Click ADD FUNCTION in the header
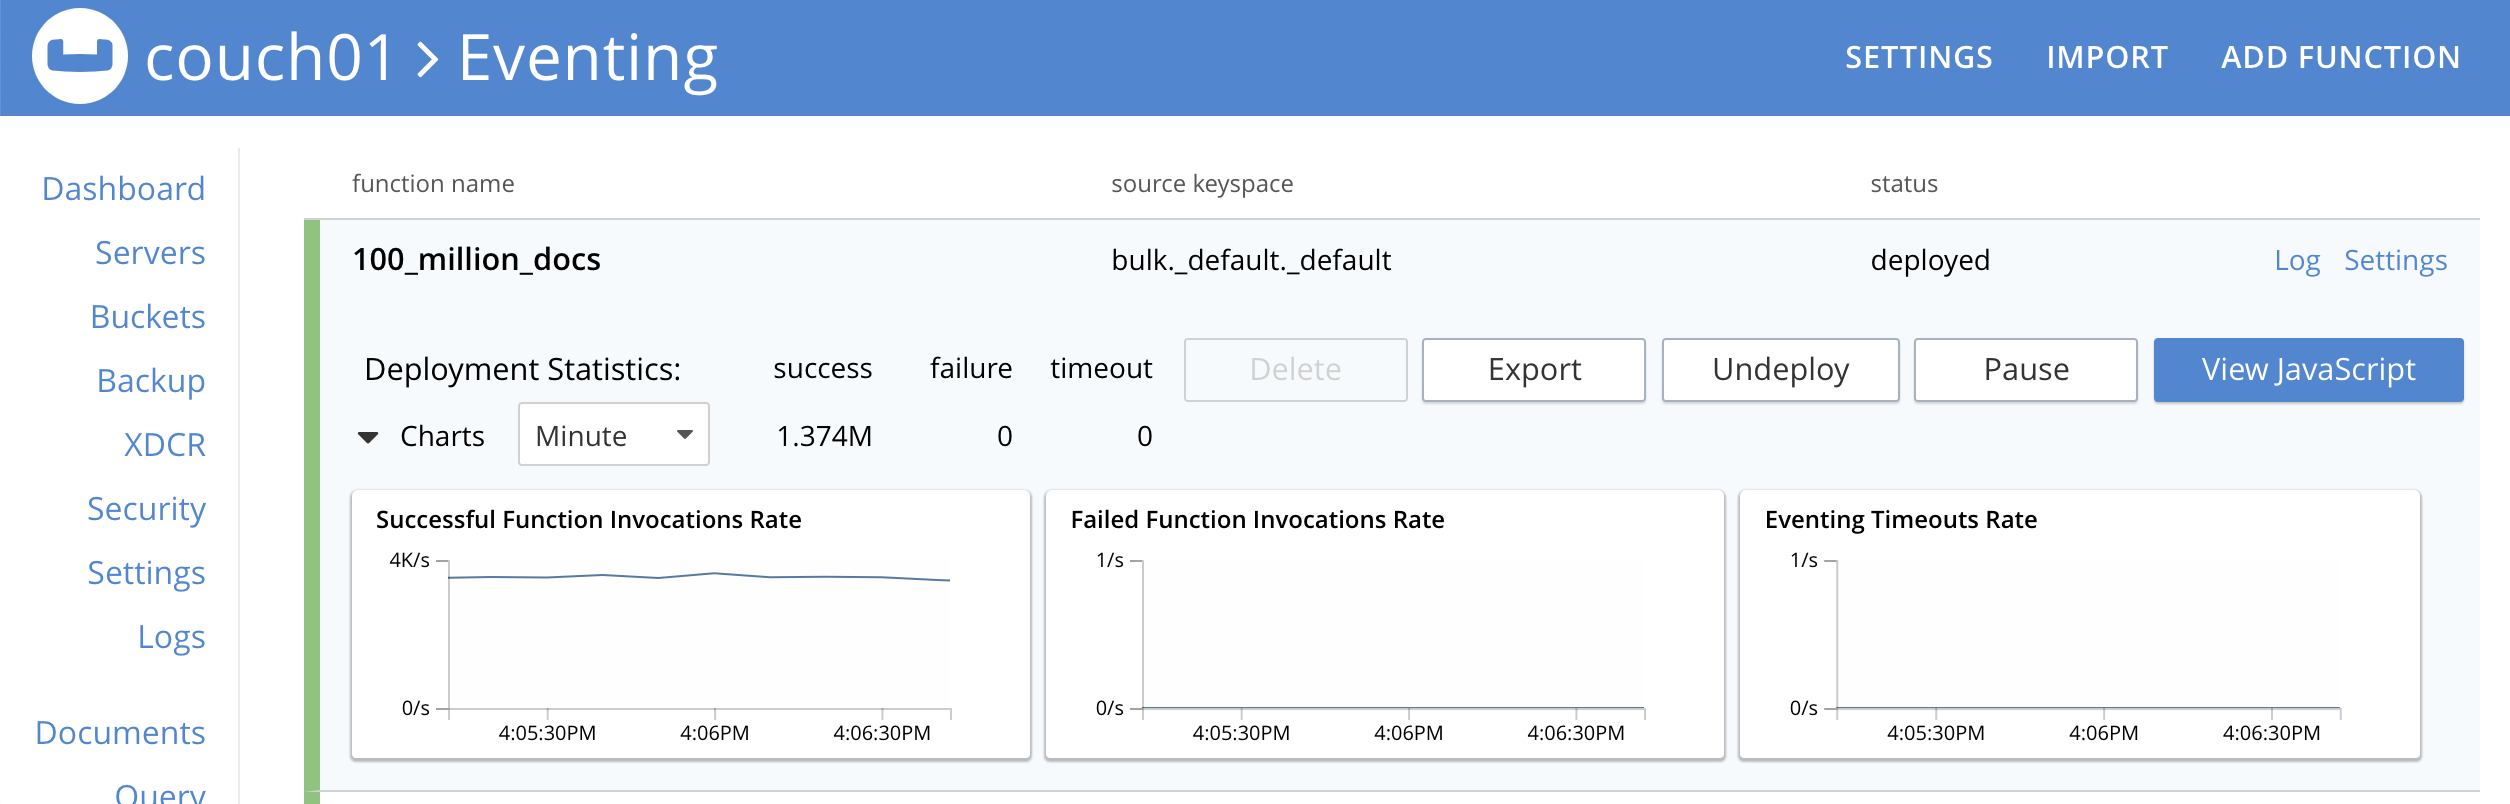The image size is (2510, 804). [2340, 57]
